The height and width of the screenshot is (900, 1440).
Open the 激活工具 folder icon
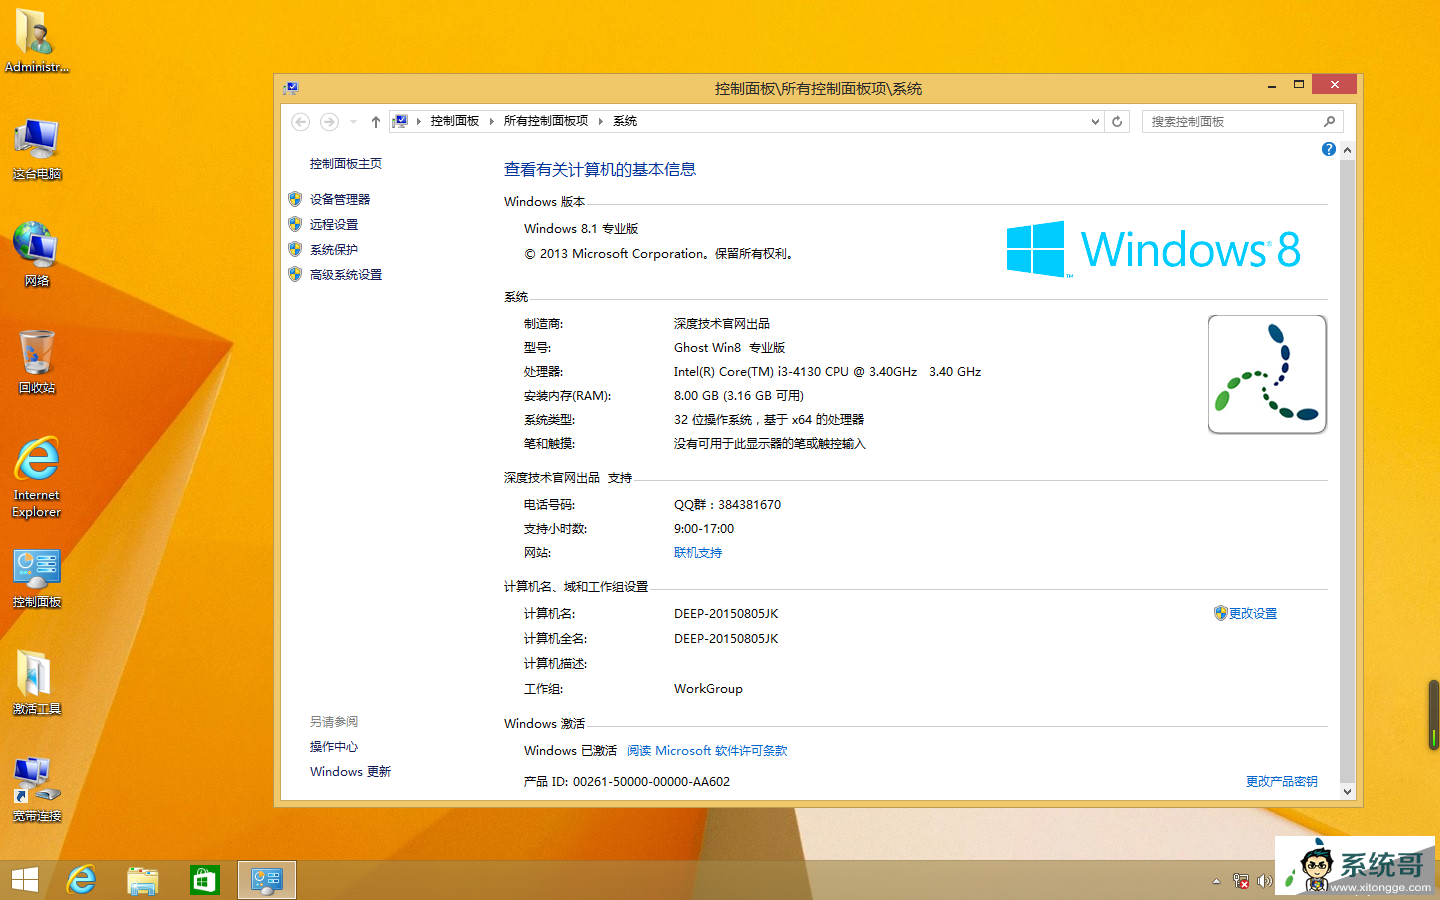click(x=37, y=682)
